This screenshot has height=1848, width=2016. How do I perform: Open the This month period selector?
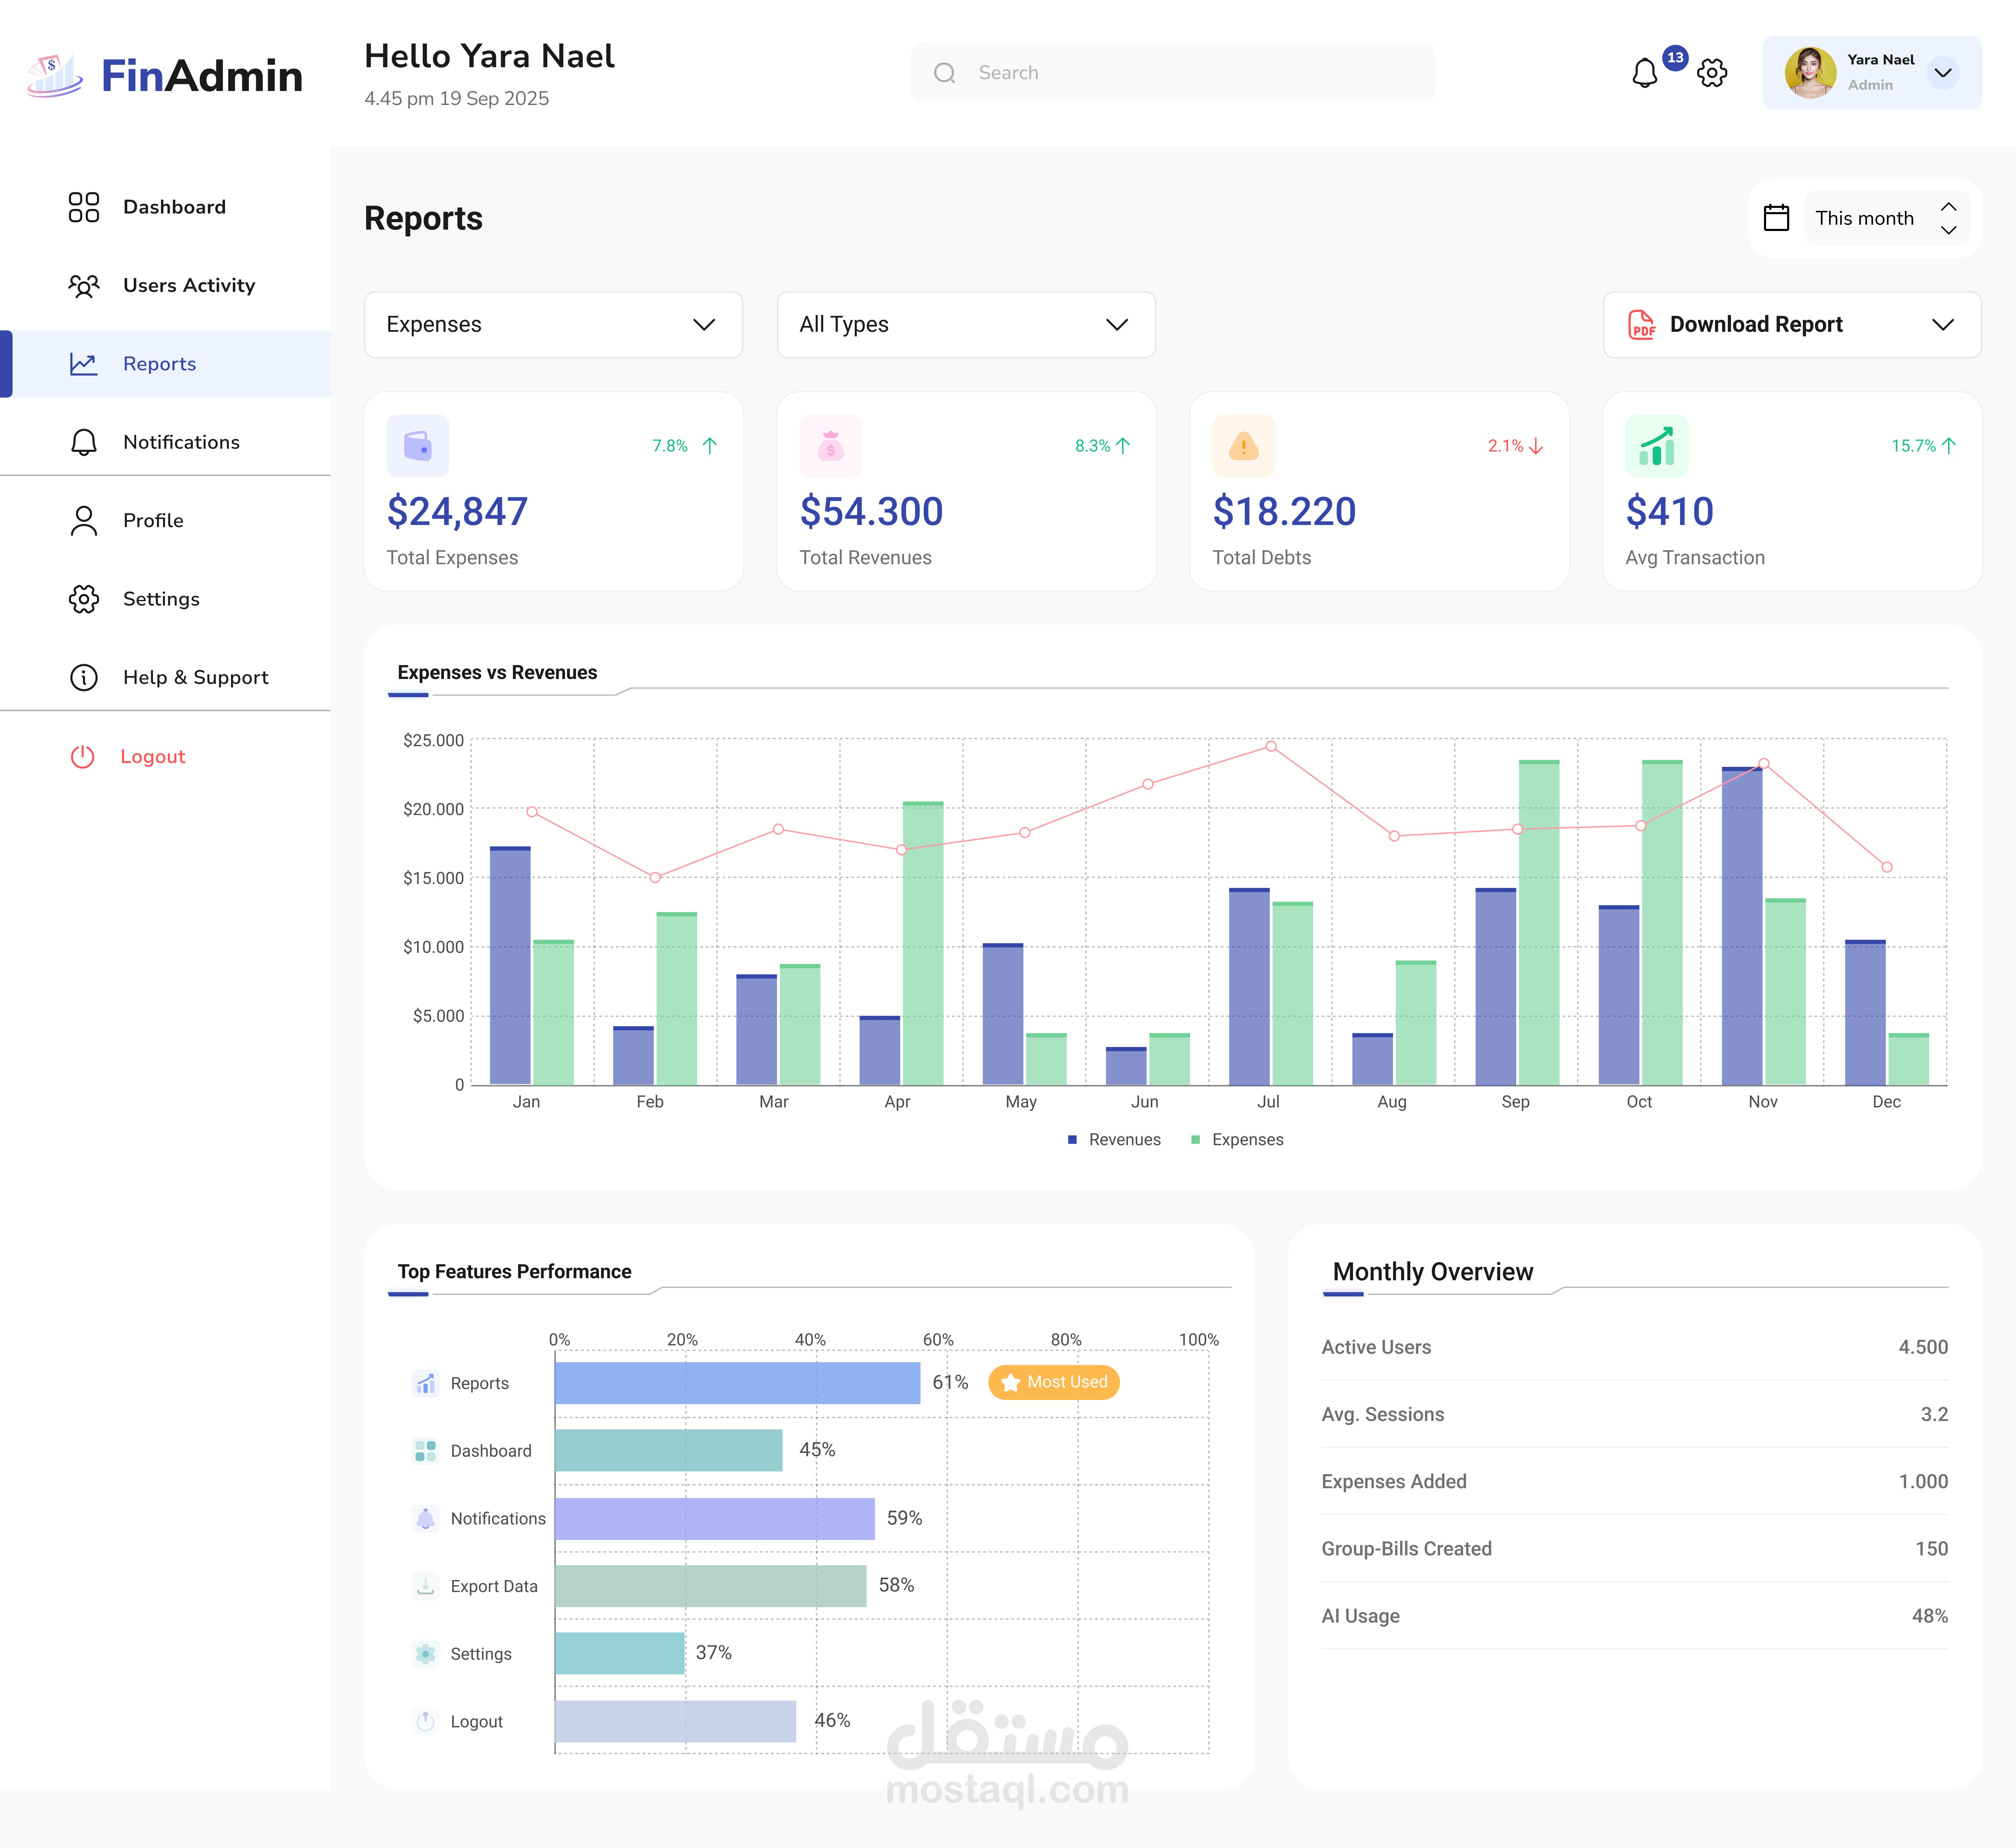point(1886,218)
